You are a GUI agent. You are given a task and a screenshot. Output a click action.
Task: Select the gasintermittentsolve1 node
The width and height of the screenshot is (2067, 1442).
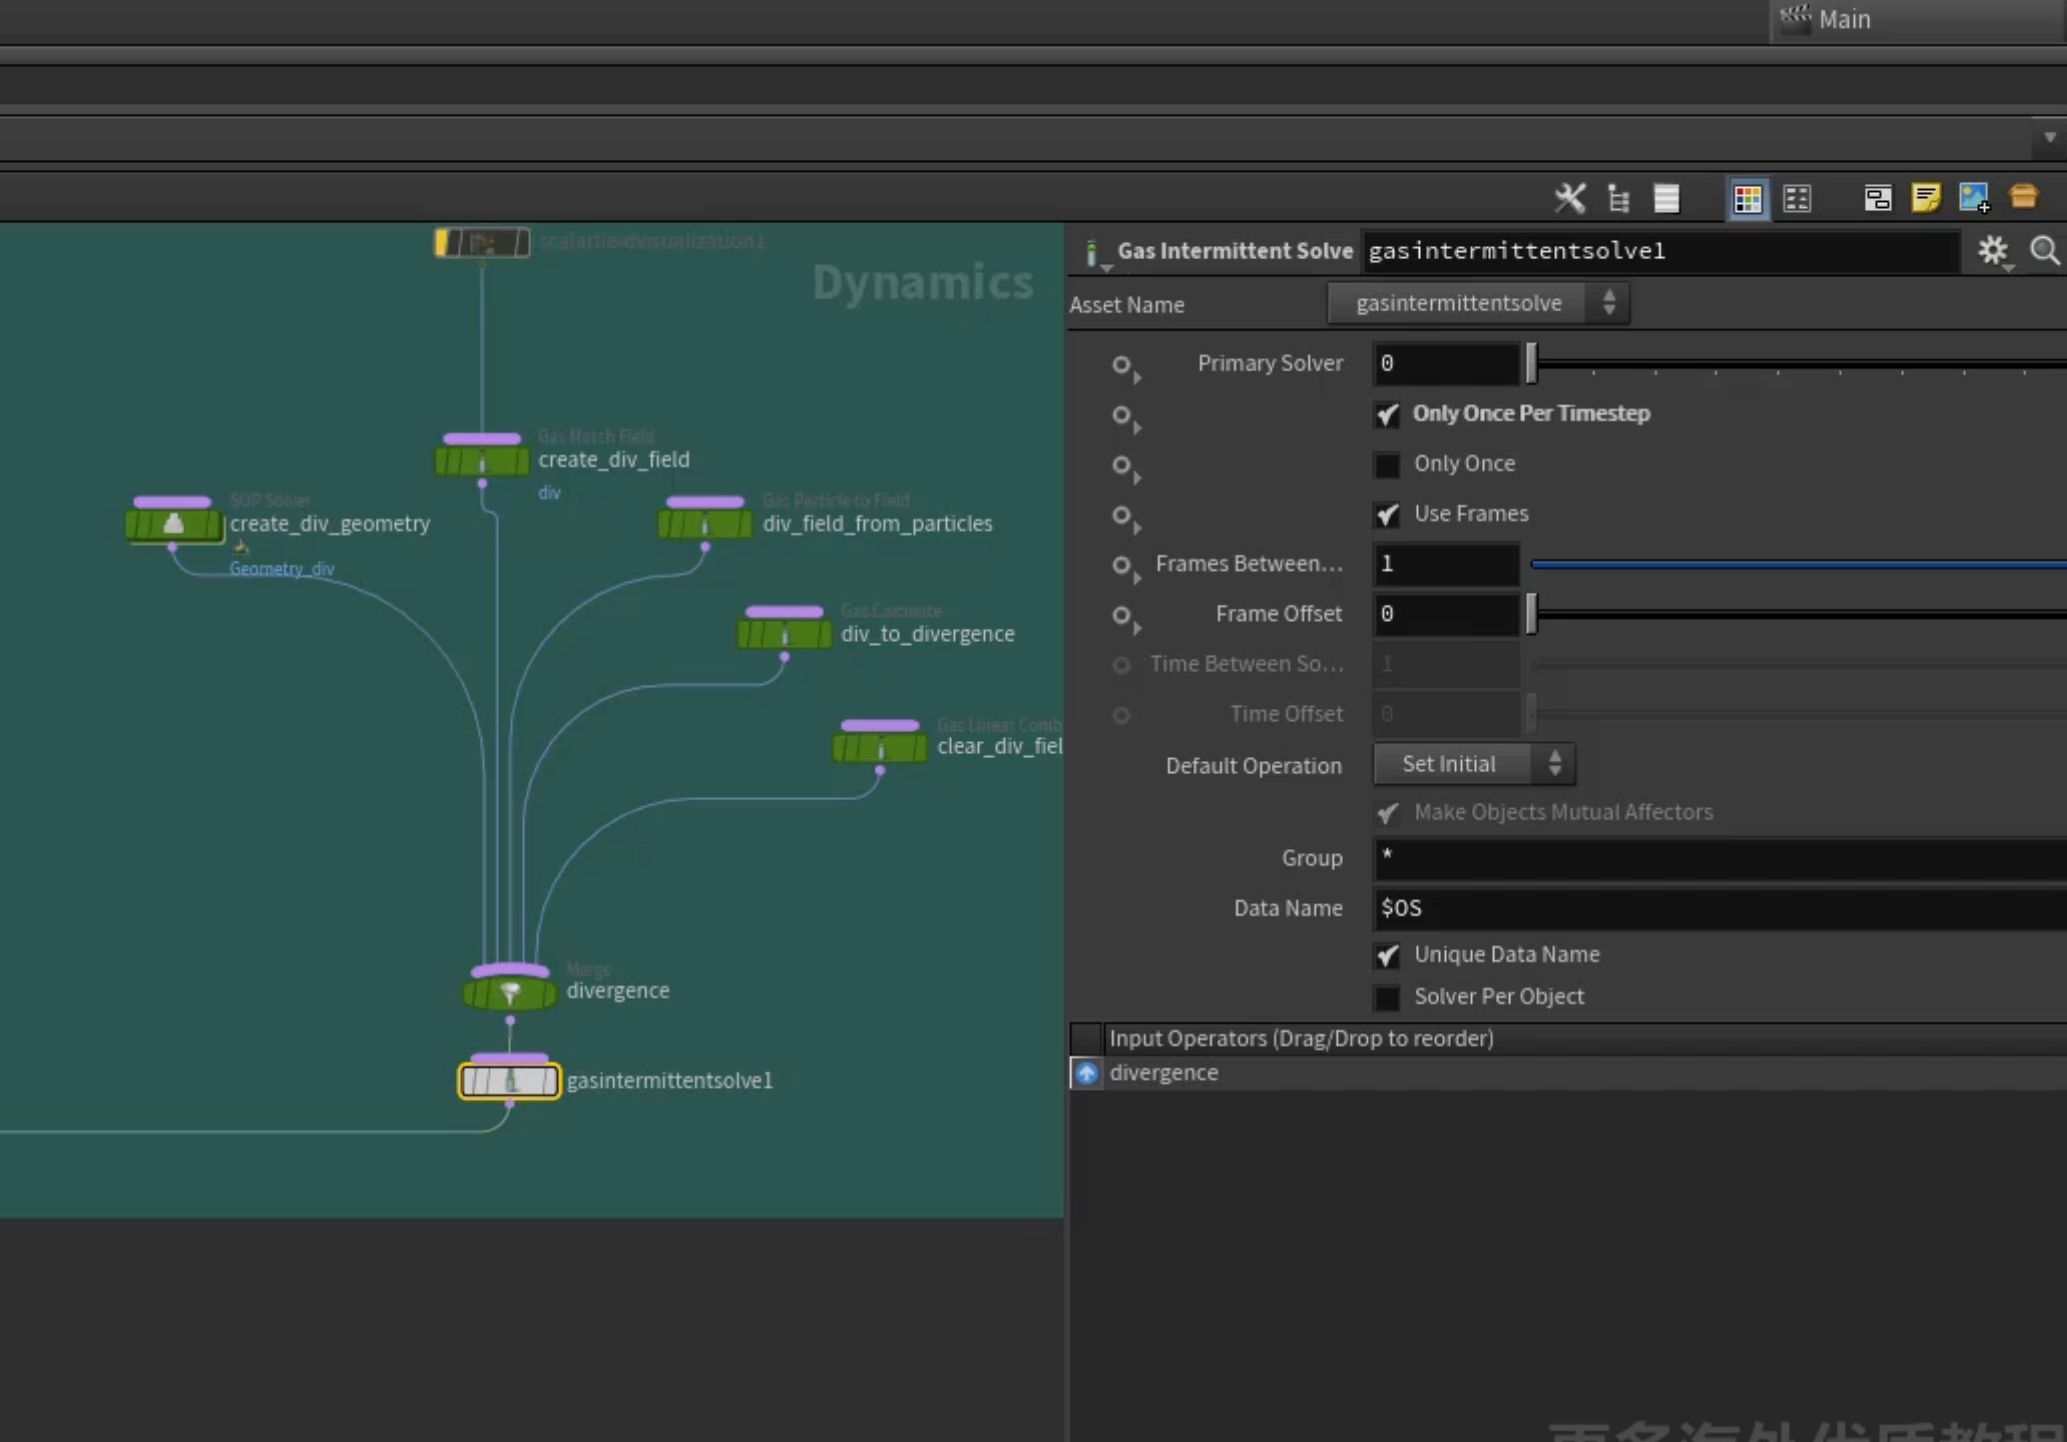[509, 1080]
